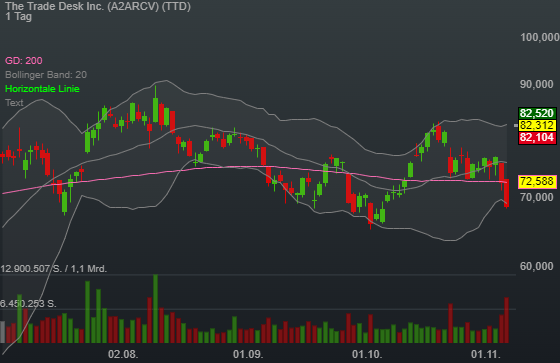Click the 1 Tag interval label
The height and width of the screenshot is (363, 560).
click(x=19, y=16)
